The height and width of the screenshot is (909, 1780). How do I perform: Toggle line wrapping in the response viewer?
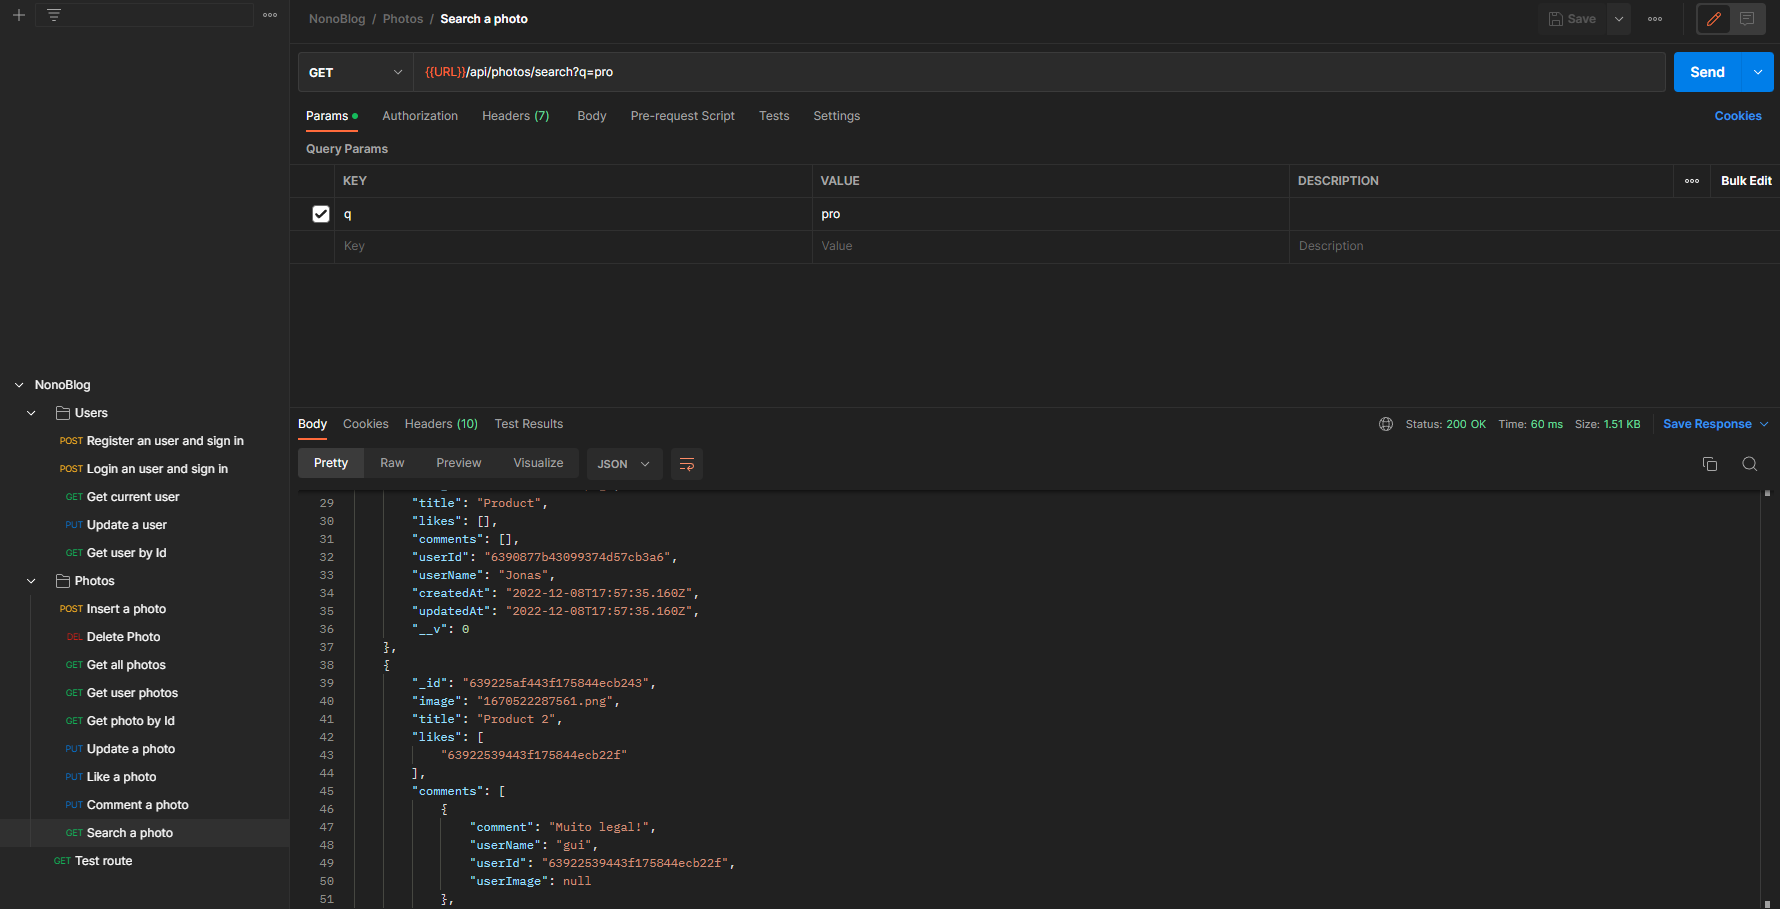[x=686, y=464]
